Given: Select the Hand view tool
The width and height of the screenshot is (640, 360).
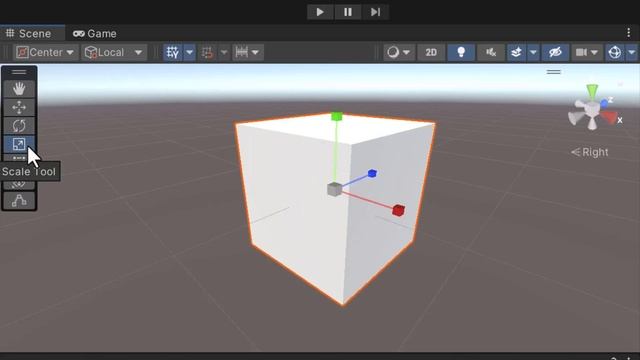Looking at the screenshot, I should 19,89.
